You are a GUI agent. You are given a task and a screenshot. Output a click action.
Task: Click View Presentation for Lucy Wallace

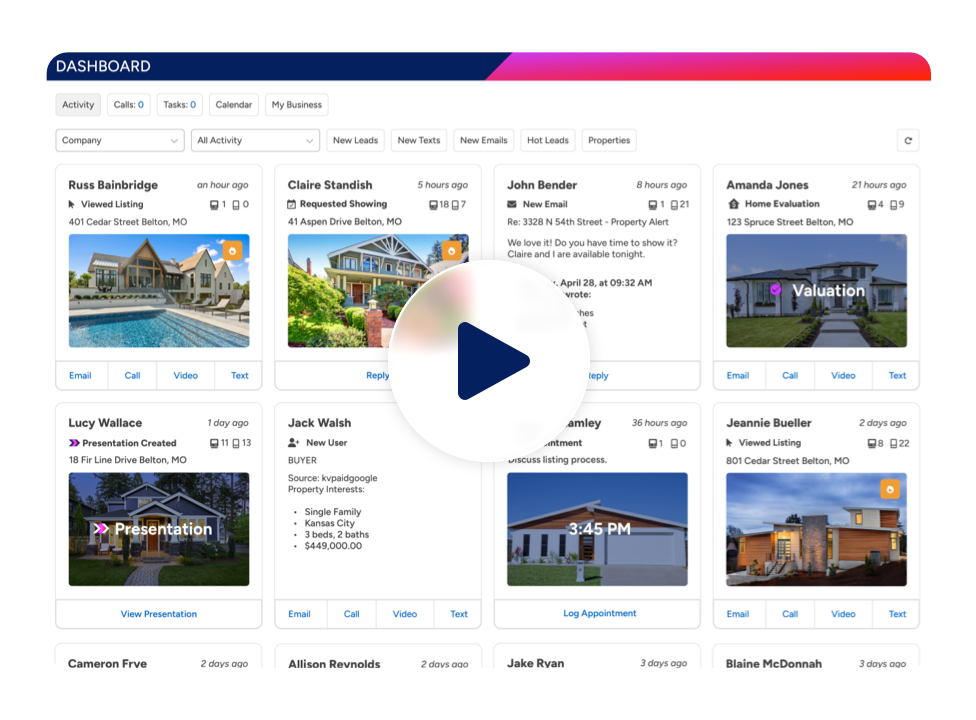click(158, 614)
